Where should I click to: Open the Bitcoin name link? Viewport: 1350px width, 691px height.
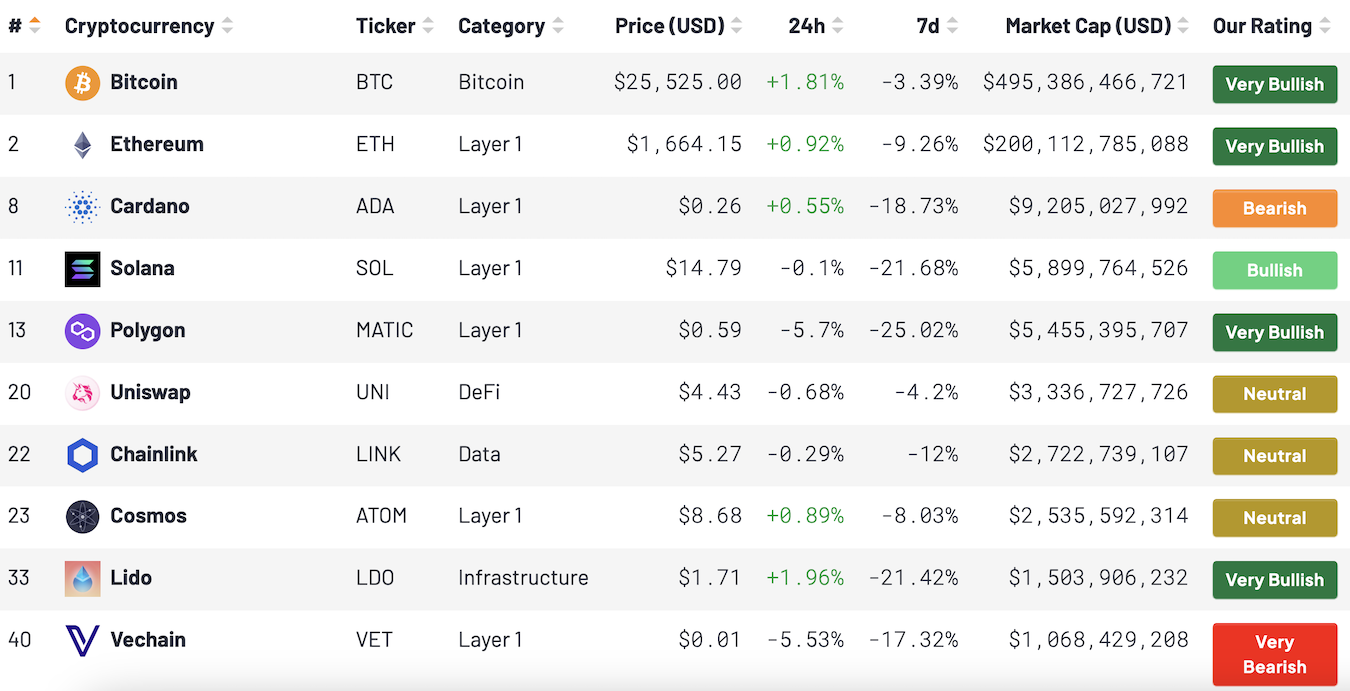coord(144,82)
